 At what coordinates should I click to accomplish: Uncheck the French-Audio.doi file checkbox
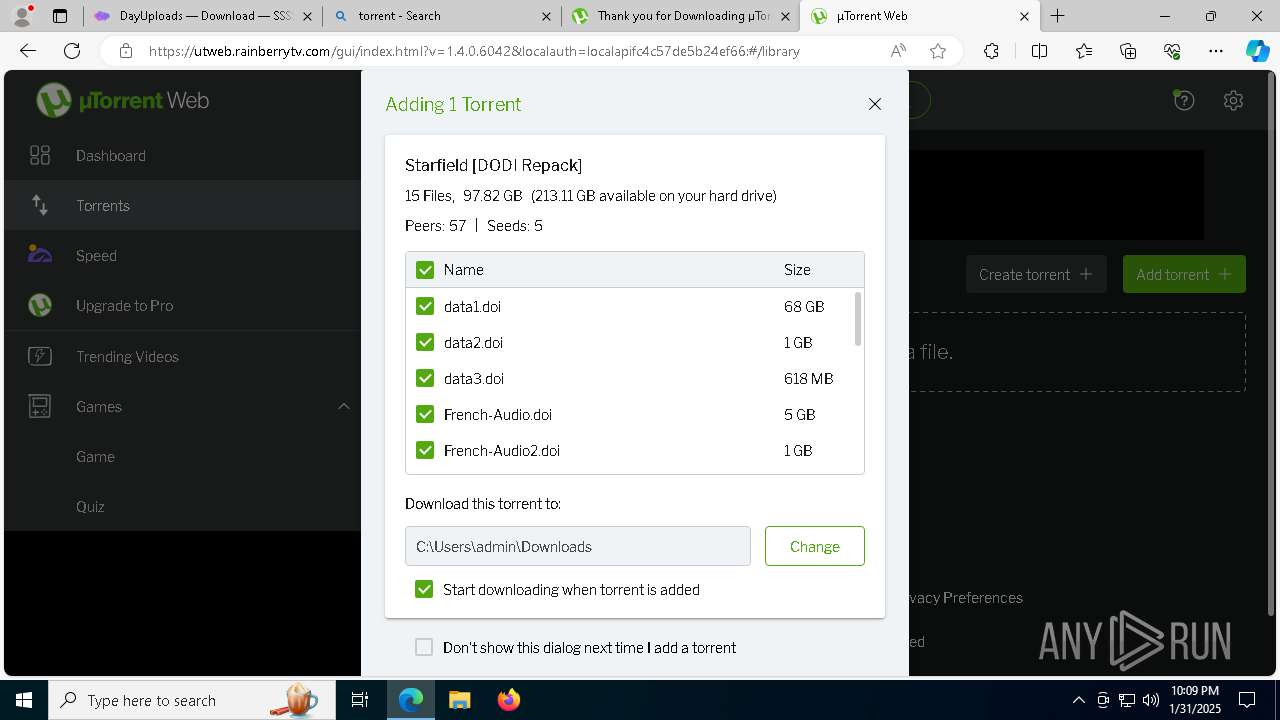[425, 414]
